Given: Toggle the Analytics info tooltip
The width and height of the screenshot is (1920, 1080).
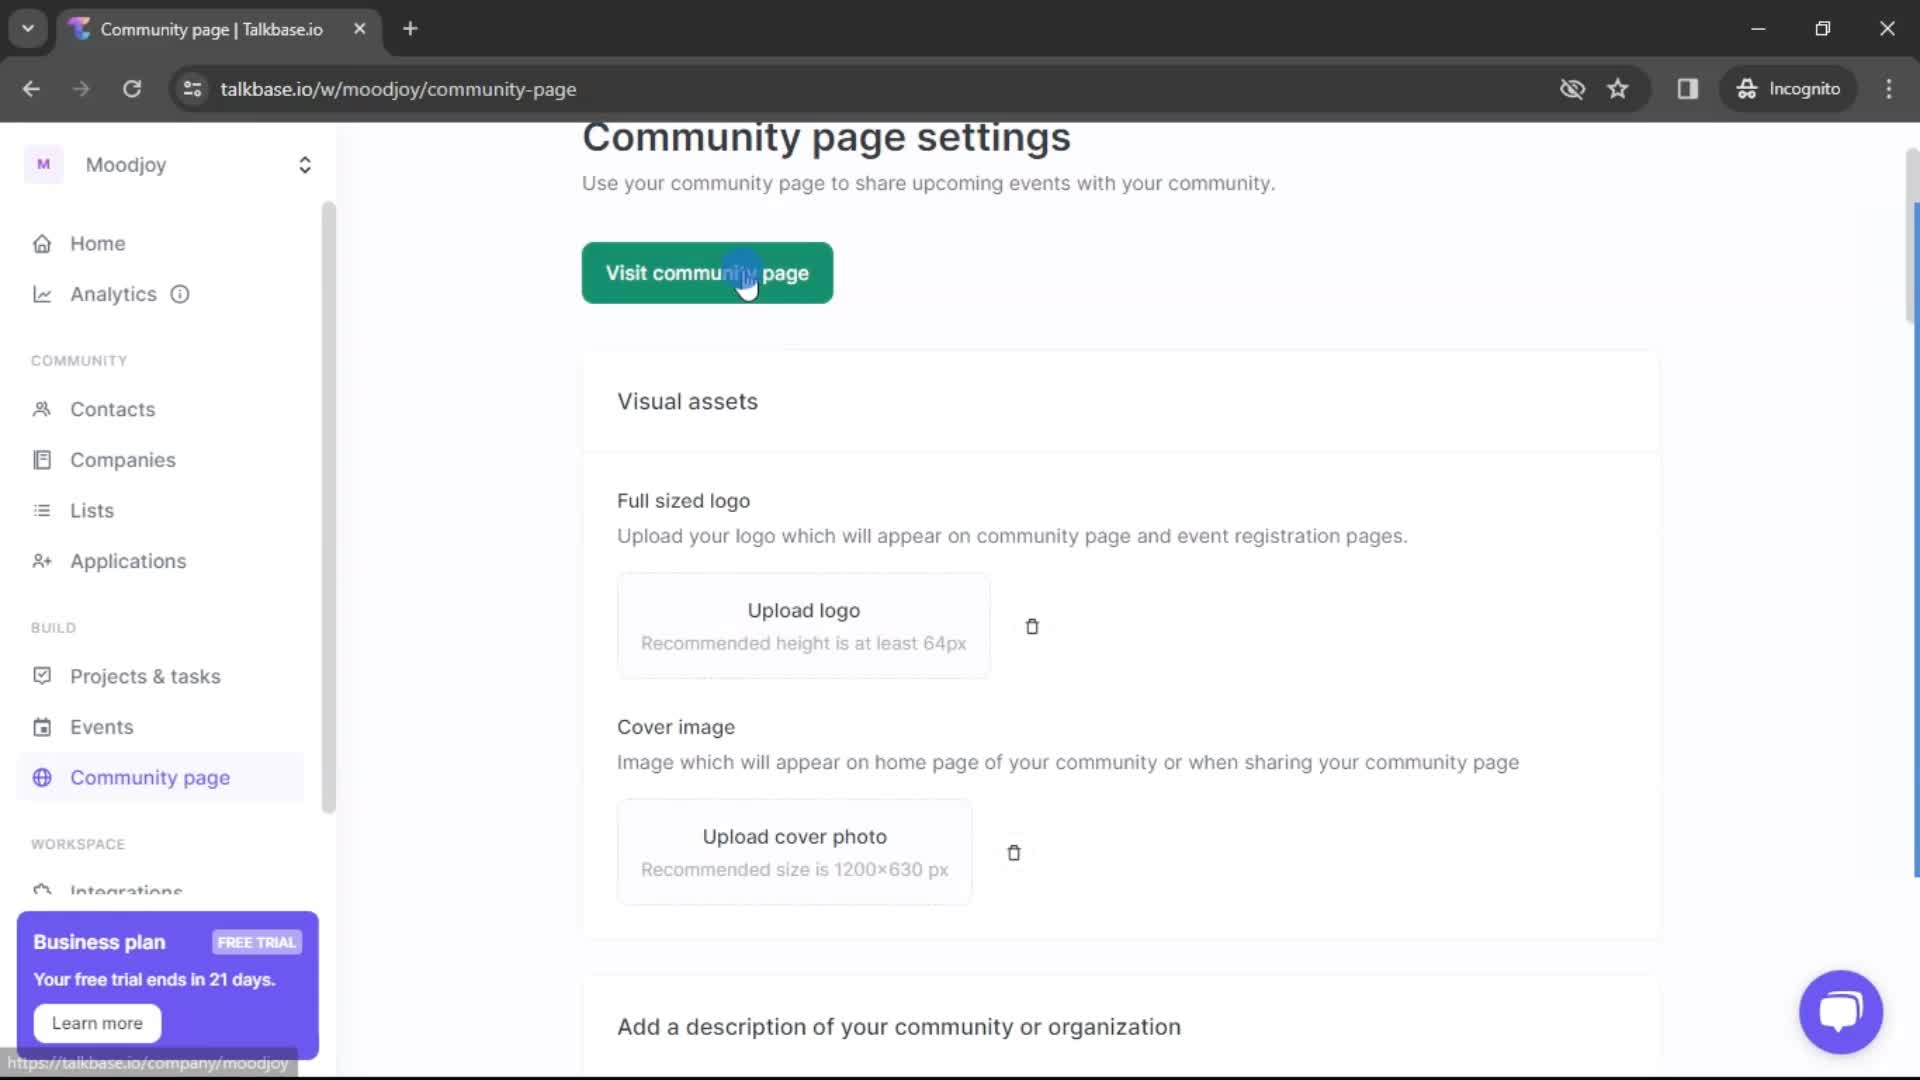Looking at the screenshot, I should tap(179, 293).
